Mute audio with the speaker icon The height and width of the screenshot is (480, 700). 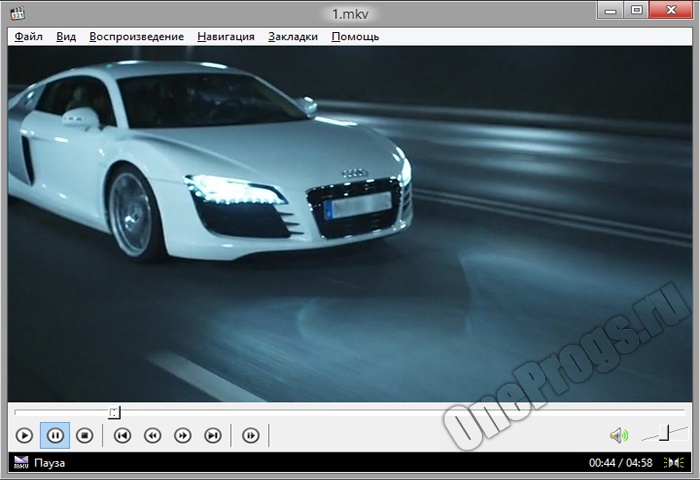tap(619, 435)
